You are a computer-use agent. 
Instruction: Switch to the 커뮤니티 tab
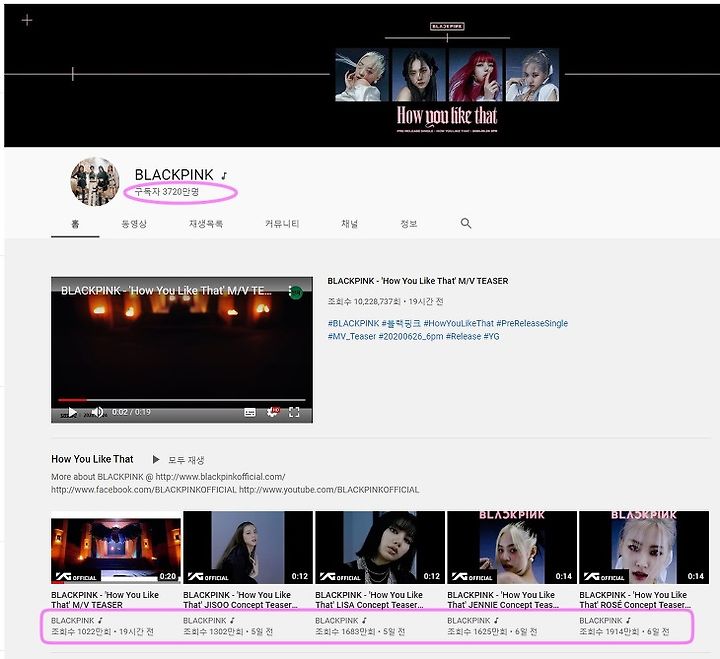click(282, 224)
